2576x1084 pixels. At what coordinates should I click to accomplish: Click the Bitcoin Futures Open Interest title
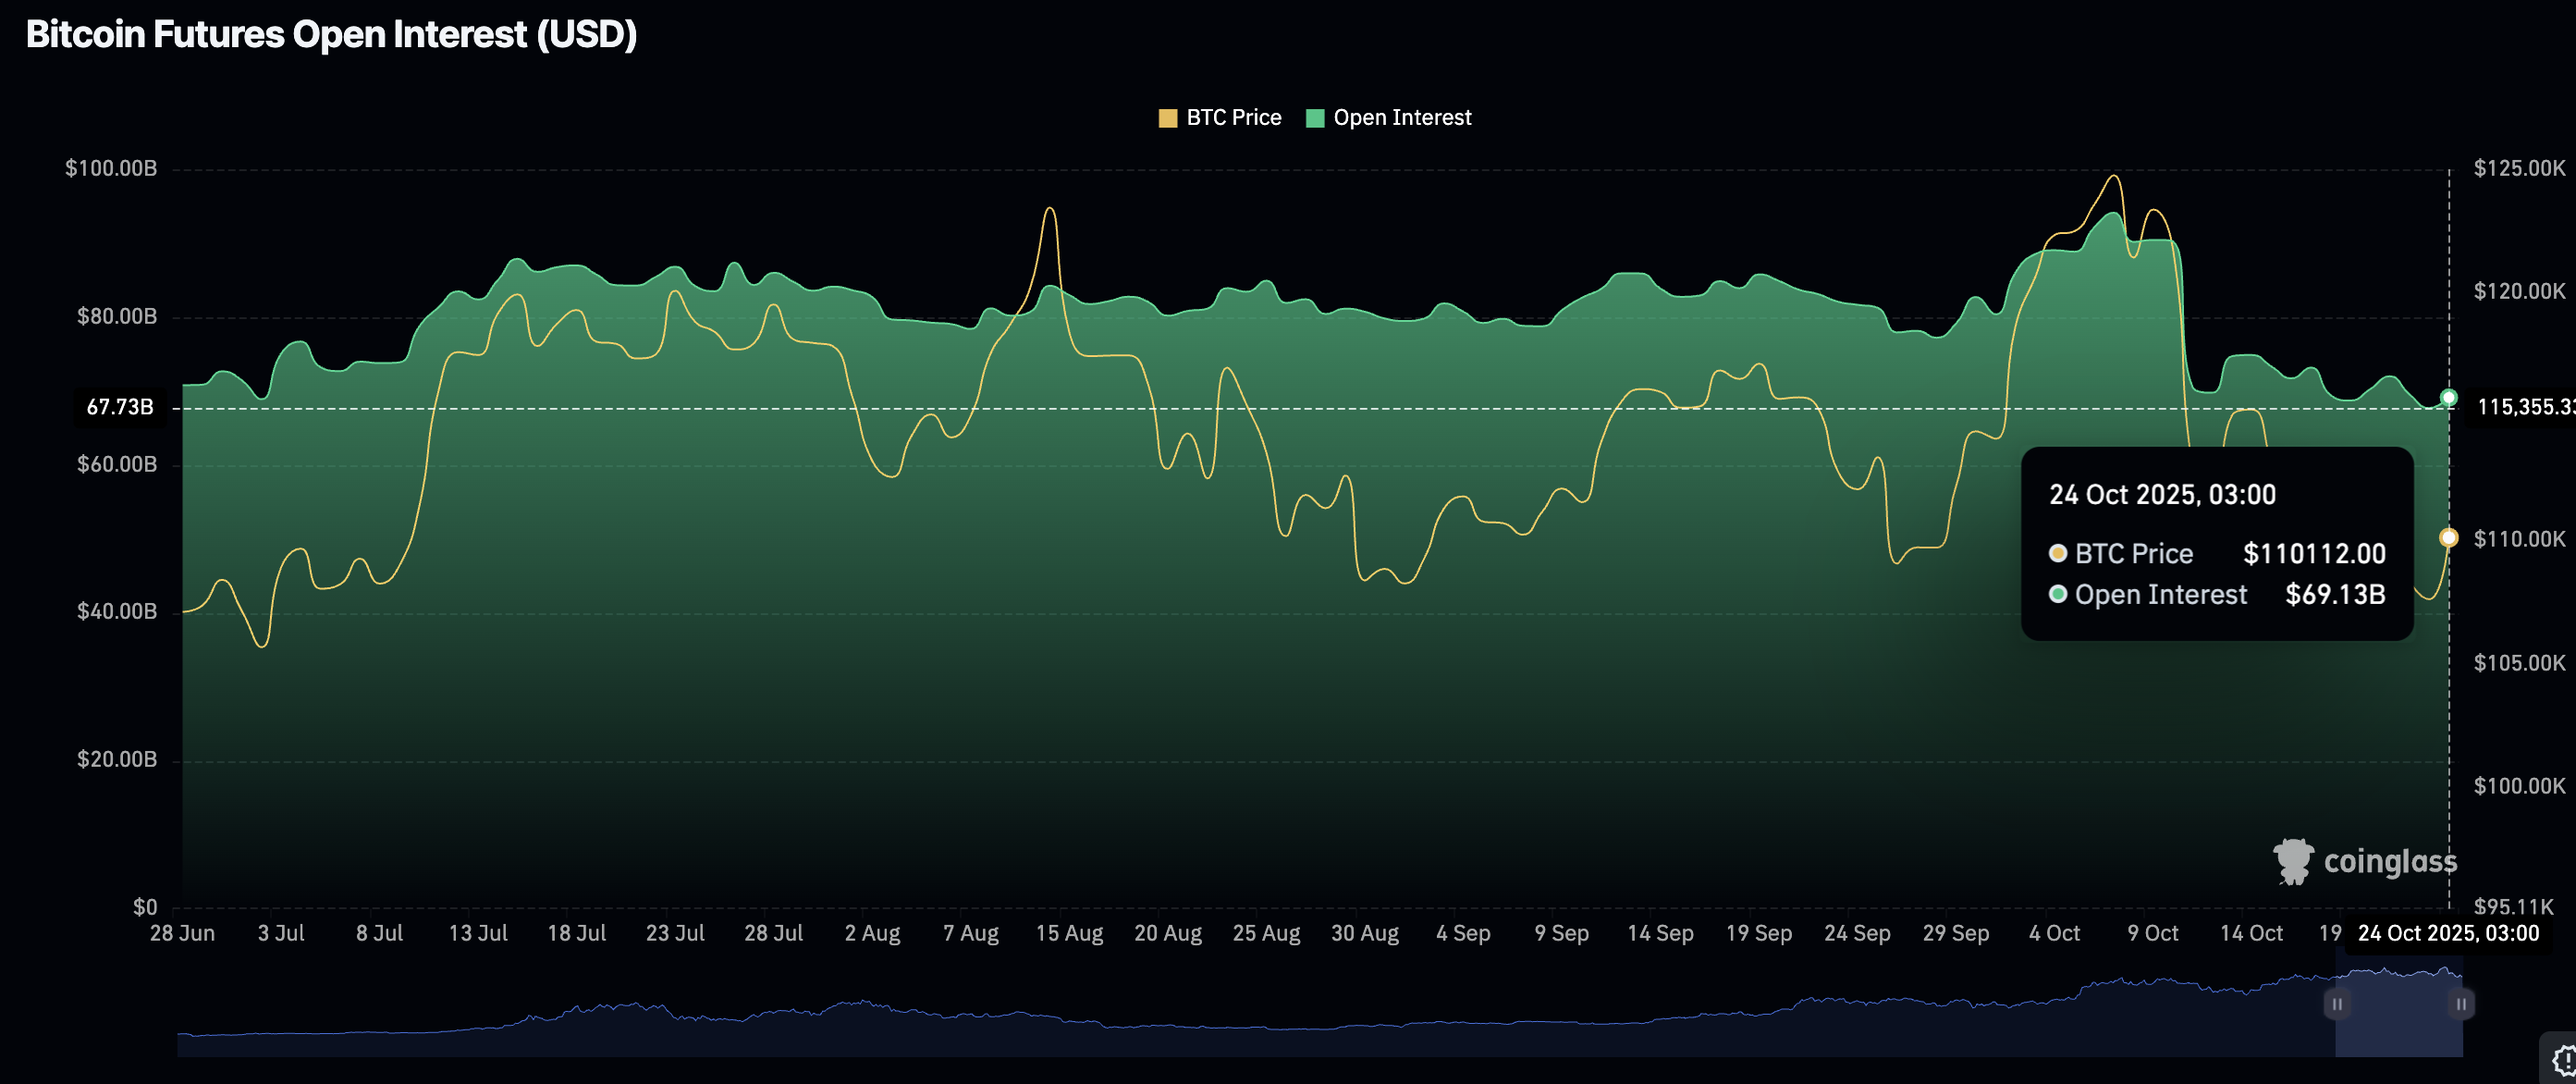pos(331,34)
